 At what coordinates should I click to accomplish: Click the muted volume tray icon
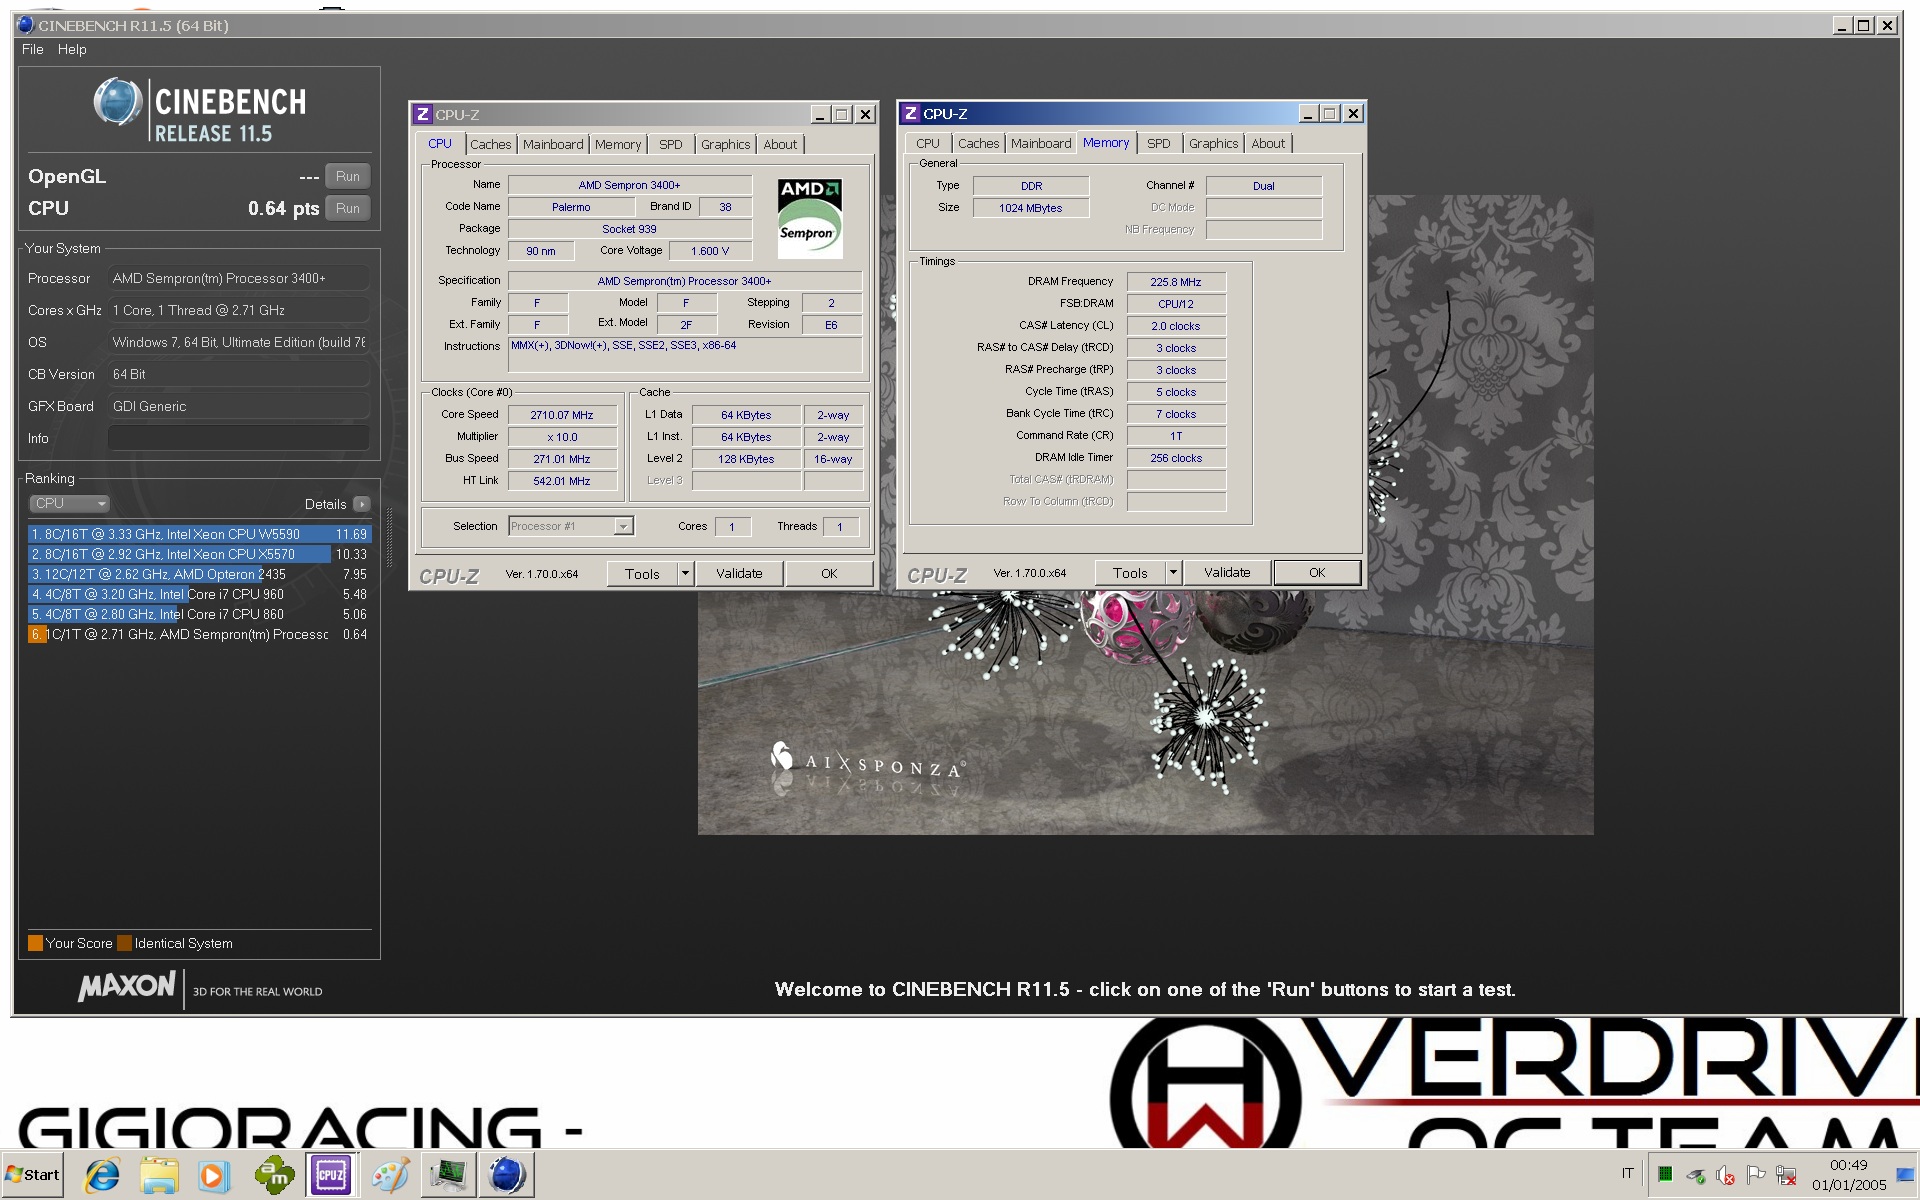tap(1726, 1175)
